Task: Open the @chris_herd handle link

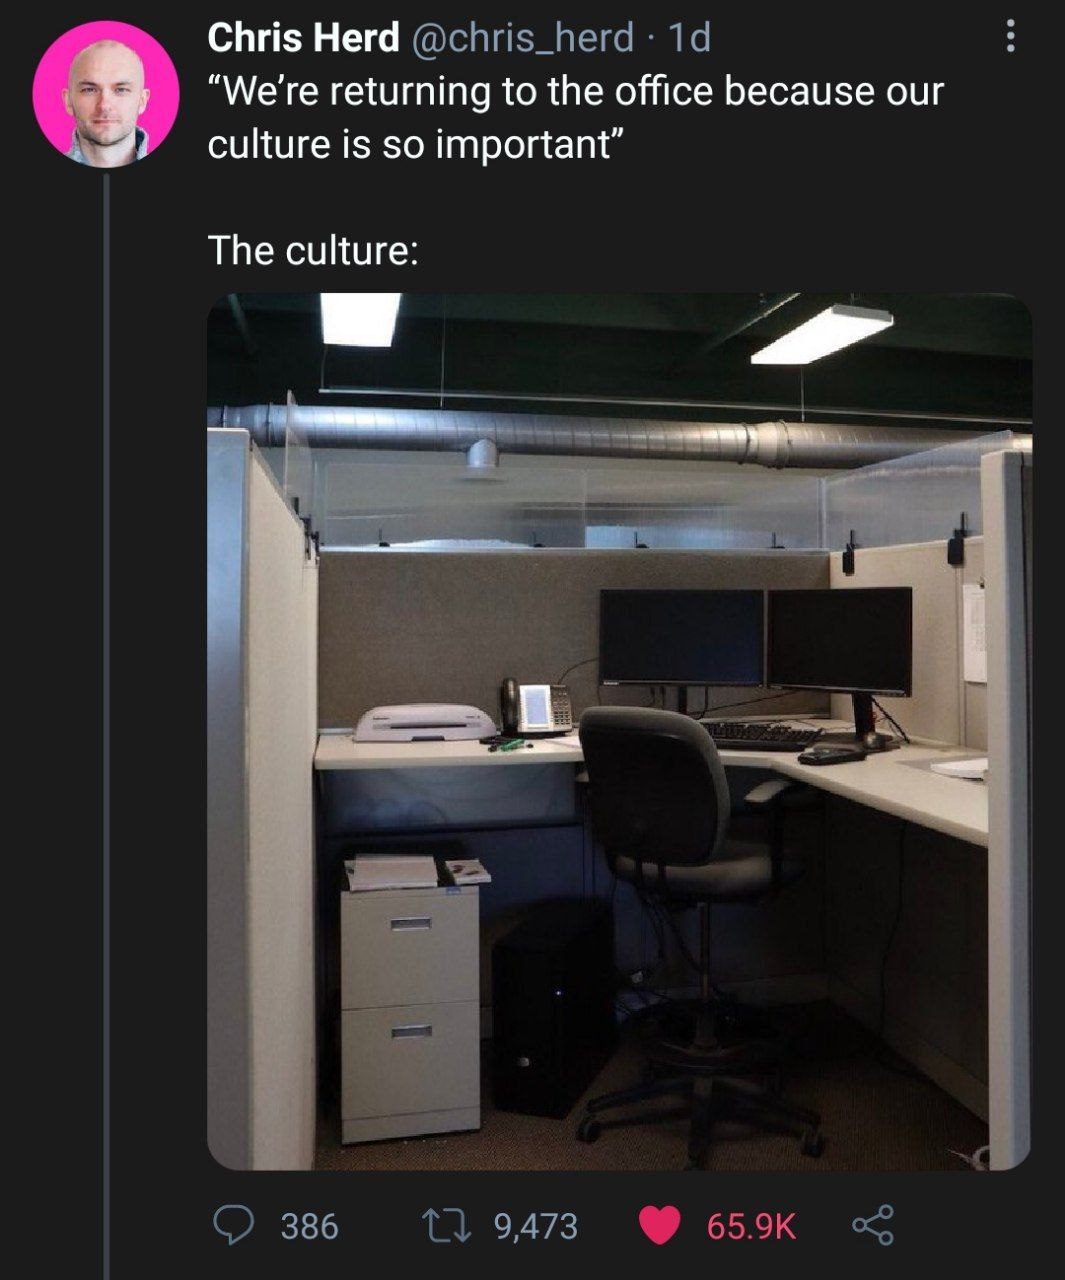Action: 521,38
